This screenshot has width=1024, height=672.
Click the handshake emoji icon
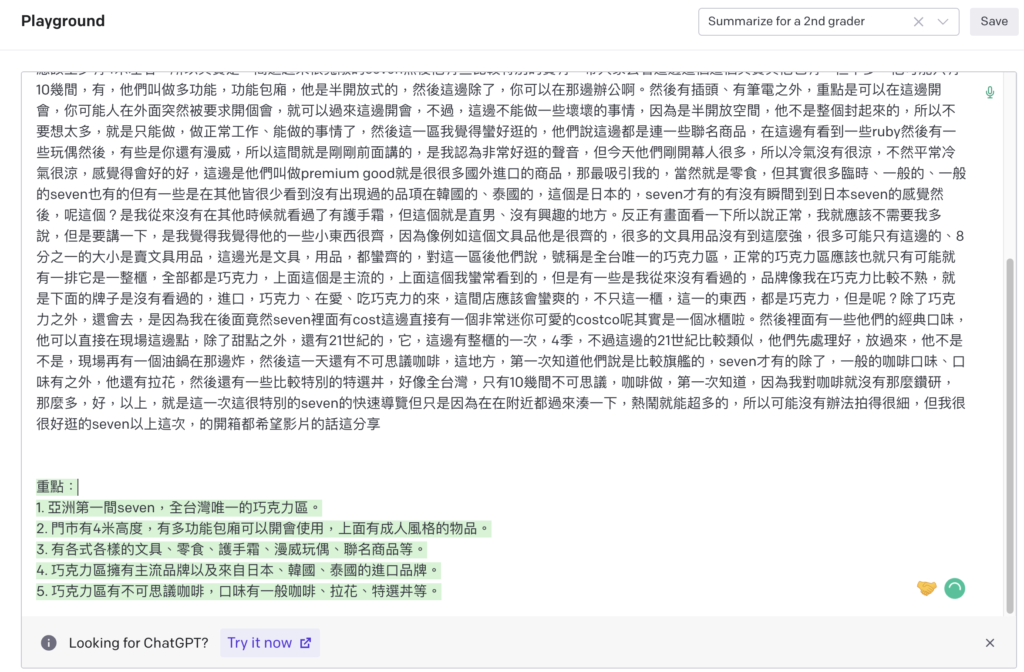pos(926,589)
